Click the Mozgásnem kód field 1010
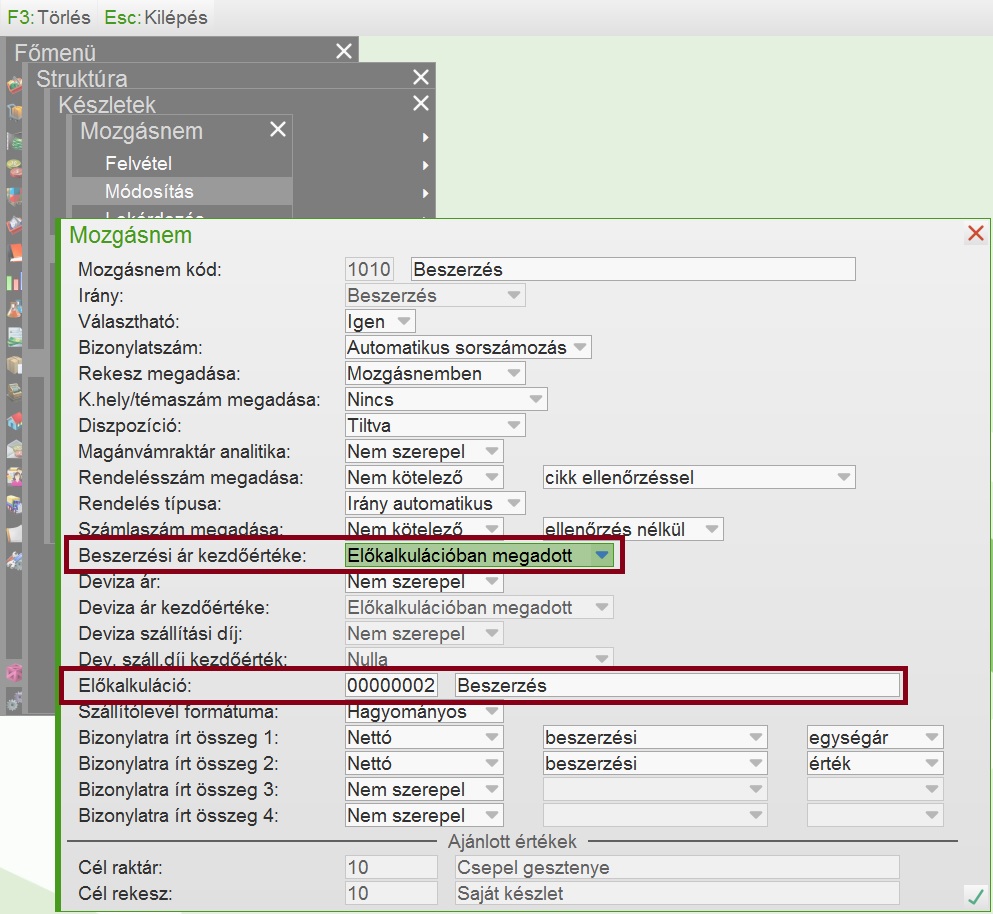Image resolution: width=993 pixels, height=914 pixels. click(x=369, y=269)
